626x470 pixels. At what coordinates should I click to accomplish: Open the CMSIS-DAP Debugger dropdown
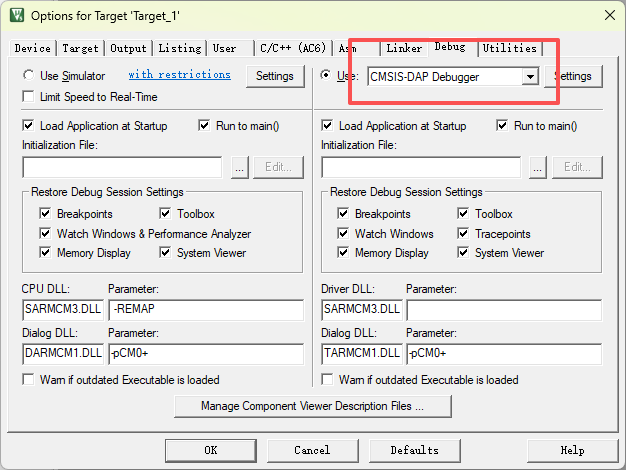click(x=530, y=76)
